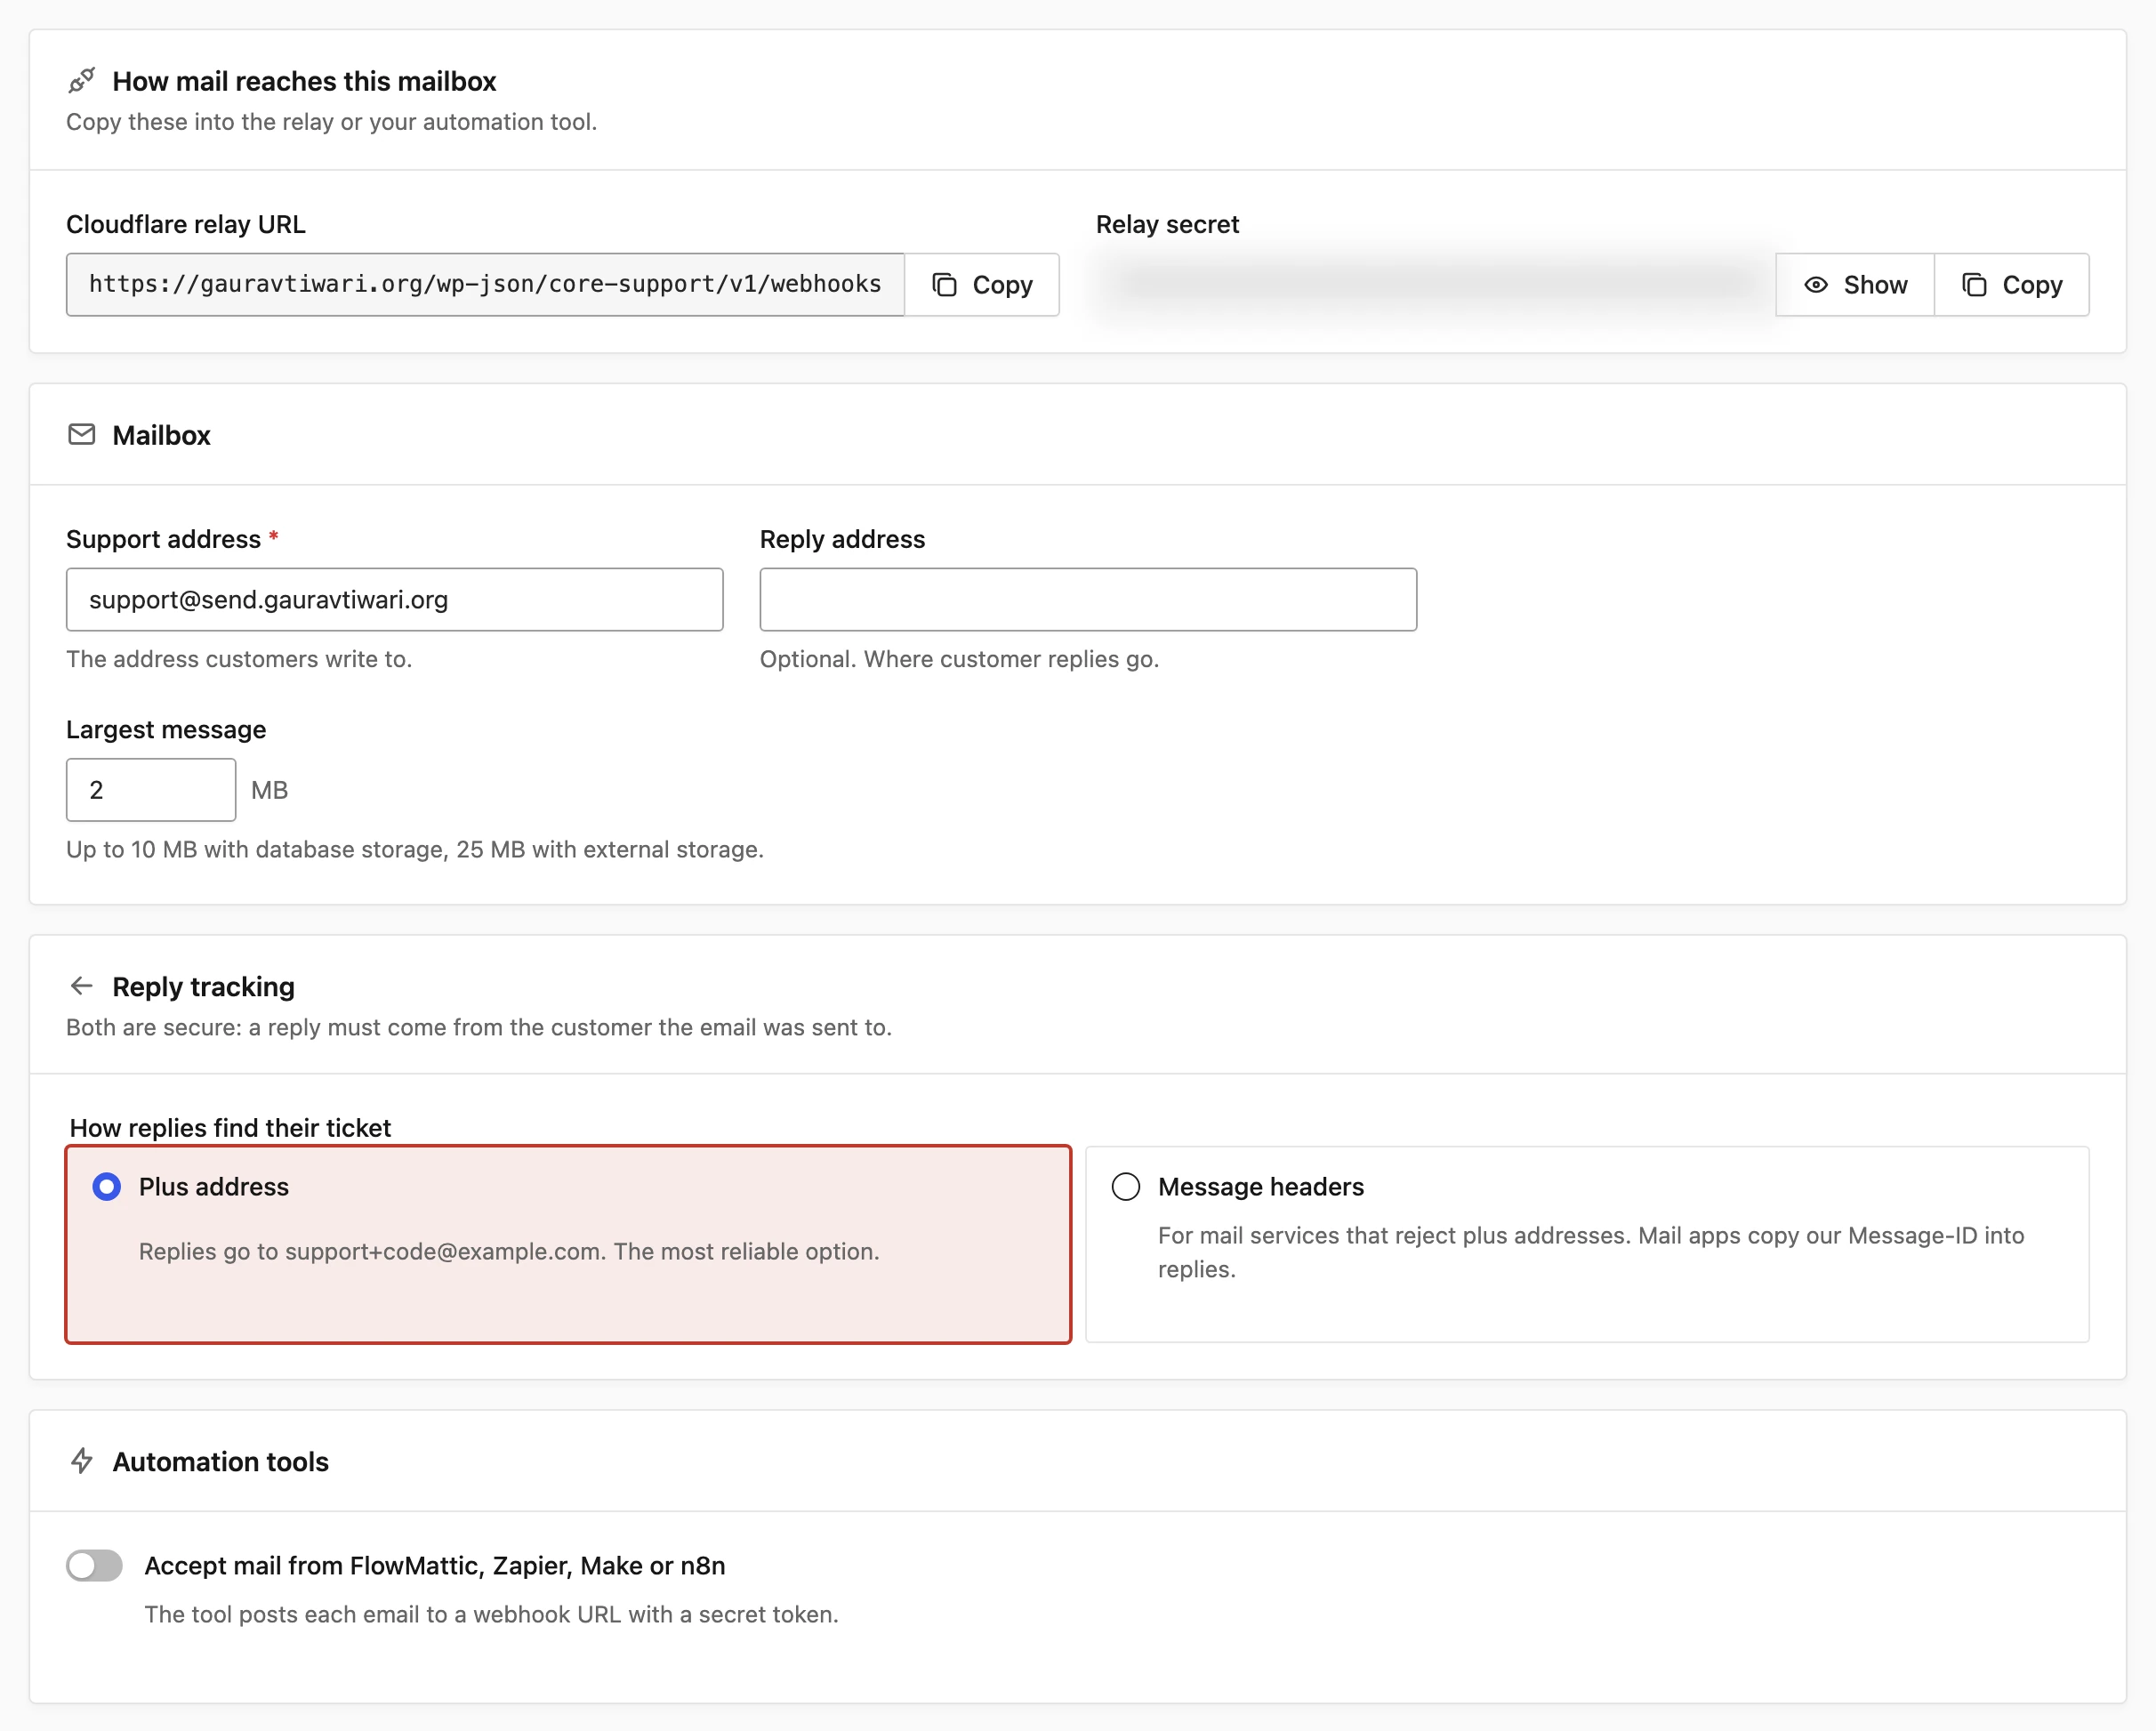
Task: Click the blurred relay secret field
Action: click(x=1435, y=285)
